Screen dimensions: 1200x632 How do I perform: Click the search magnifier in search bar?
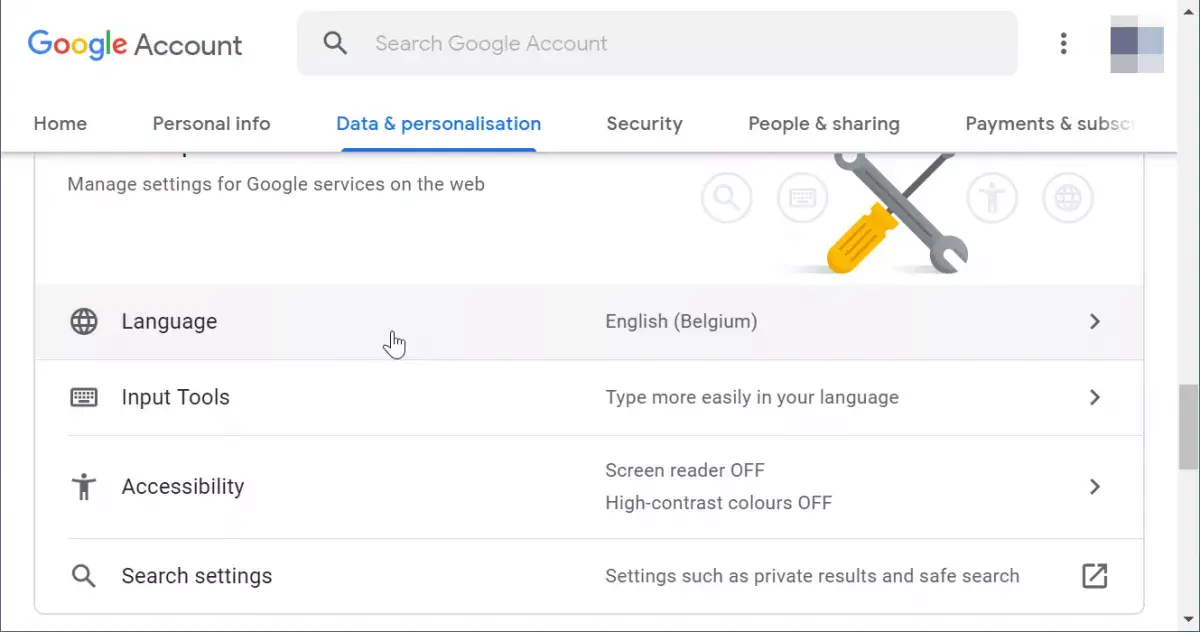coord(335,43)
